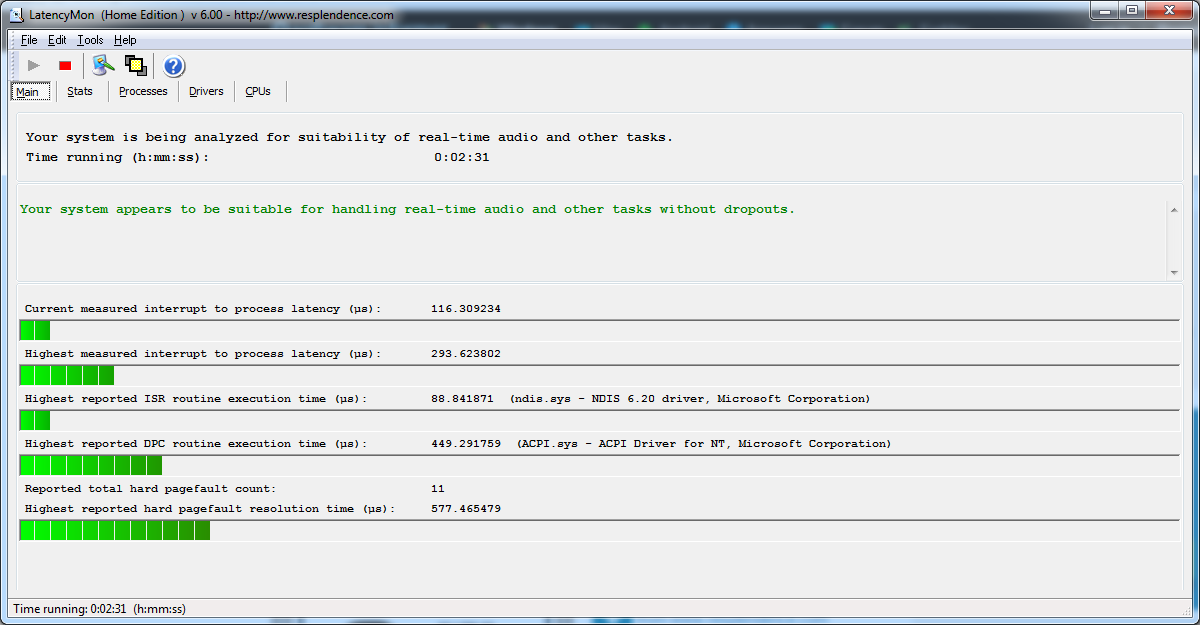Click the 293.623802 highest latency value
Viewport: 1200px width, 625px height.
(x=465, y=354)
